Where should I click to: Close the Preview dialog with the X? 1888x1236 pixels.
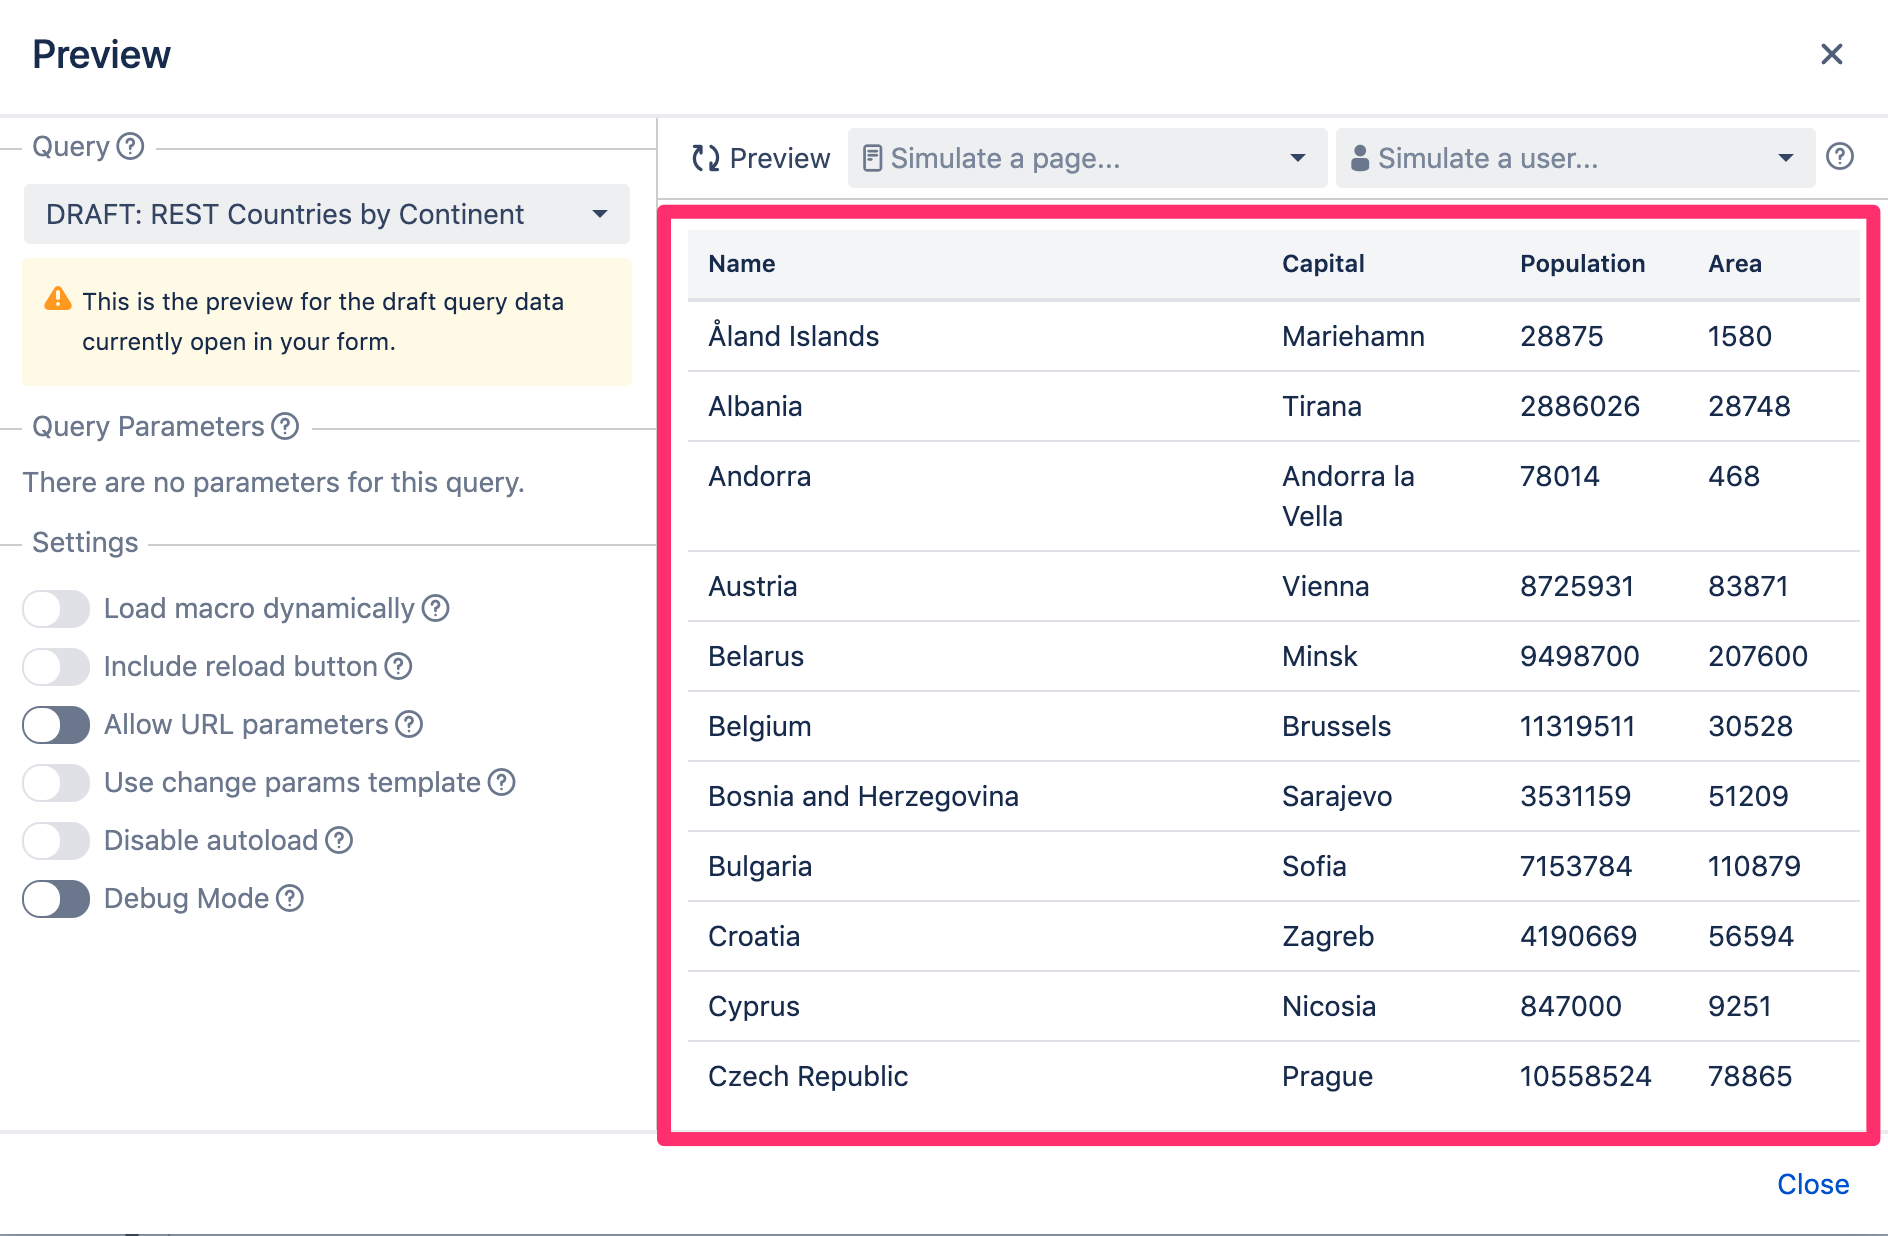click(1831, 54)
